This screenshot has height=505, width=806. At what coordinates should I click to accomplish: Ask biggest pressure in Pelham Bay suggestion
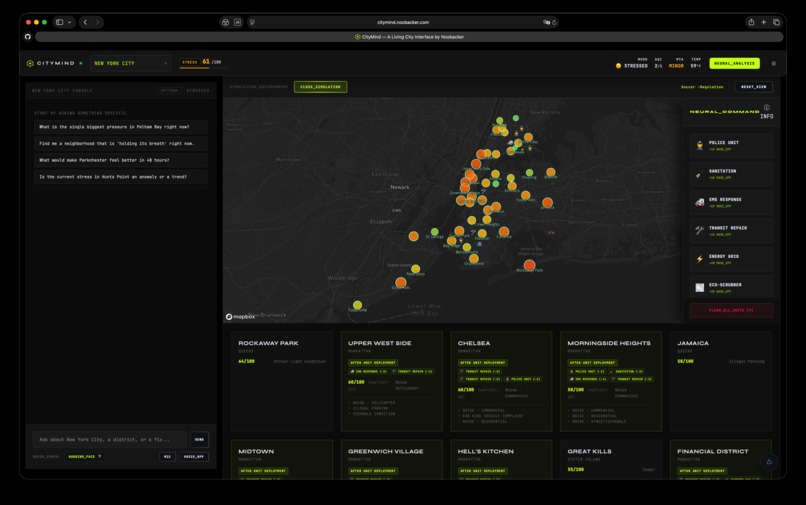pos(121,127)
